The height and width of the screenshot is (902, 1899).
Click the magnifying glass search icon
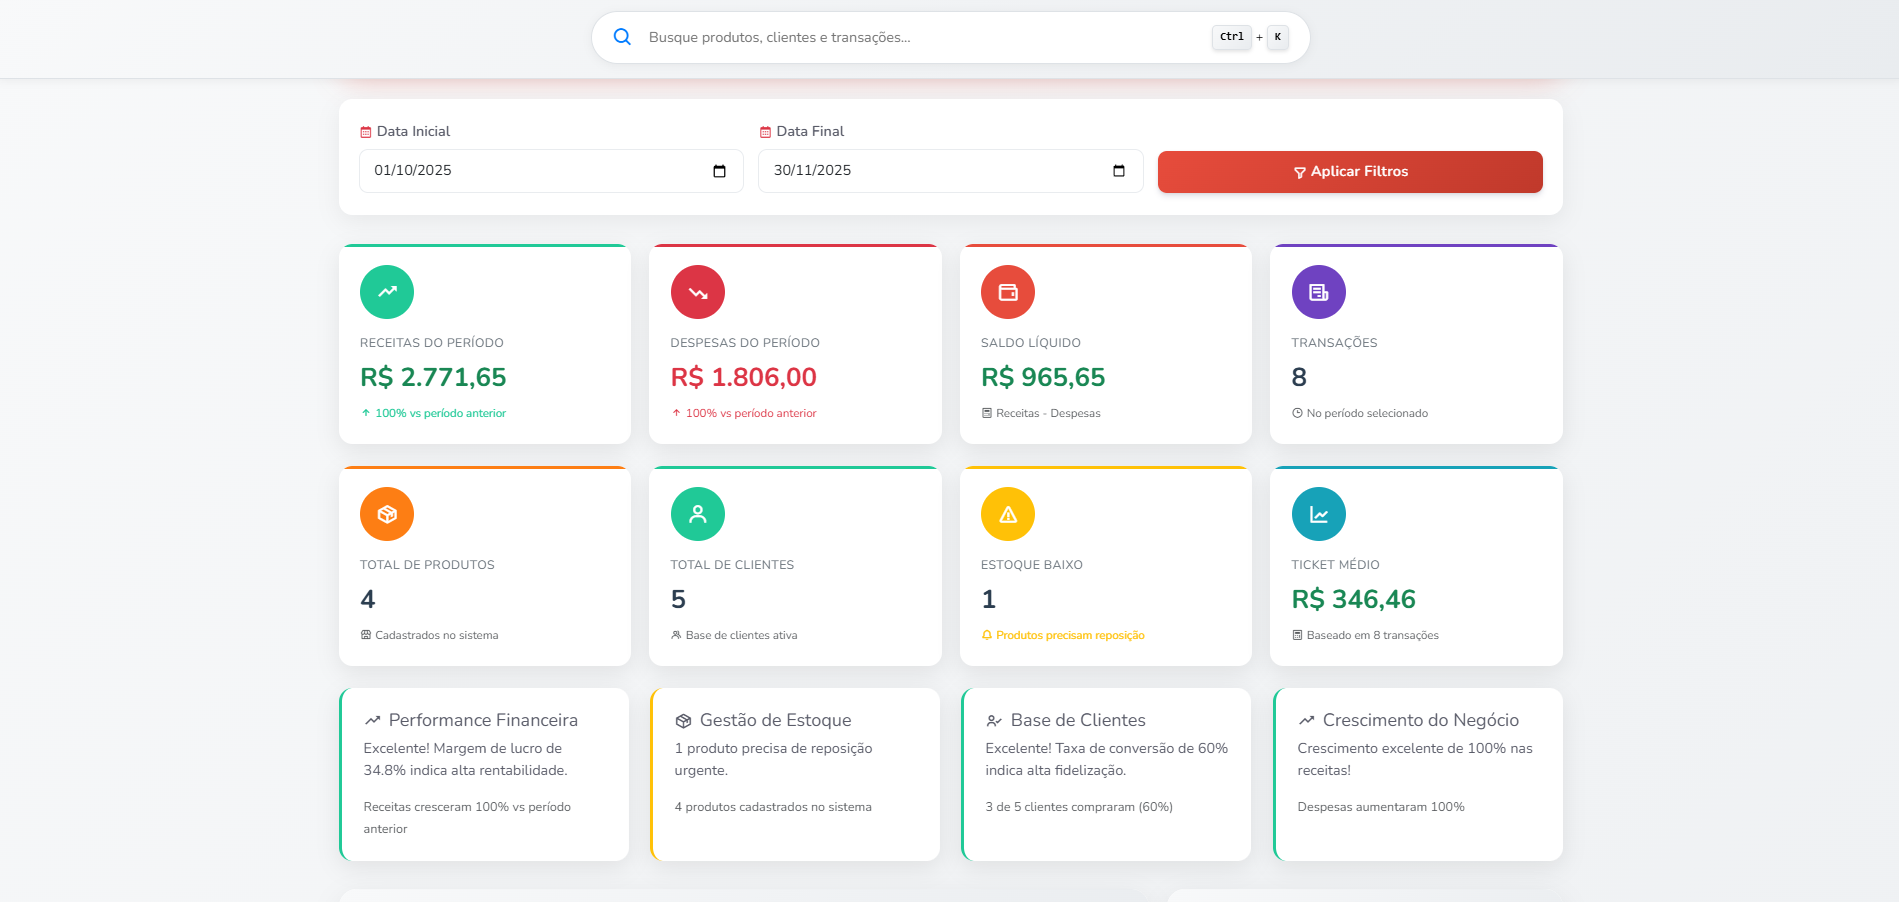pos(622,37)
